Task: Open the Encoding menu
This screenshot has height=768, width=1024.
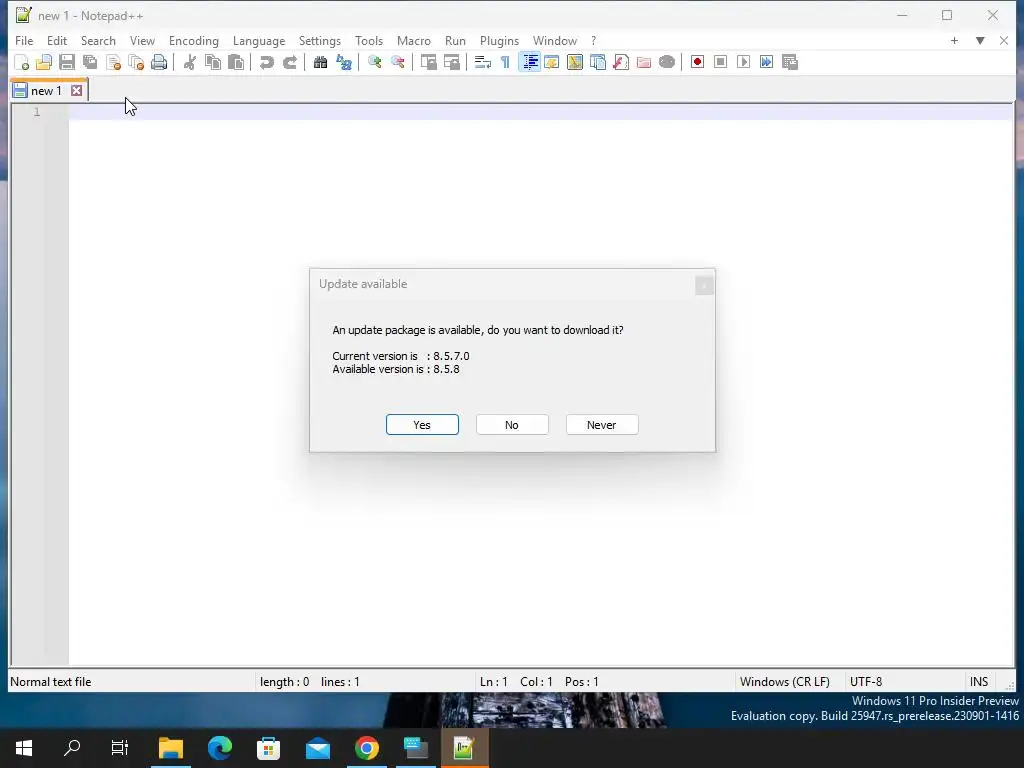Action: click(x=193, y=40)
